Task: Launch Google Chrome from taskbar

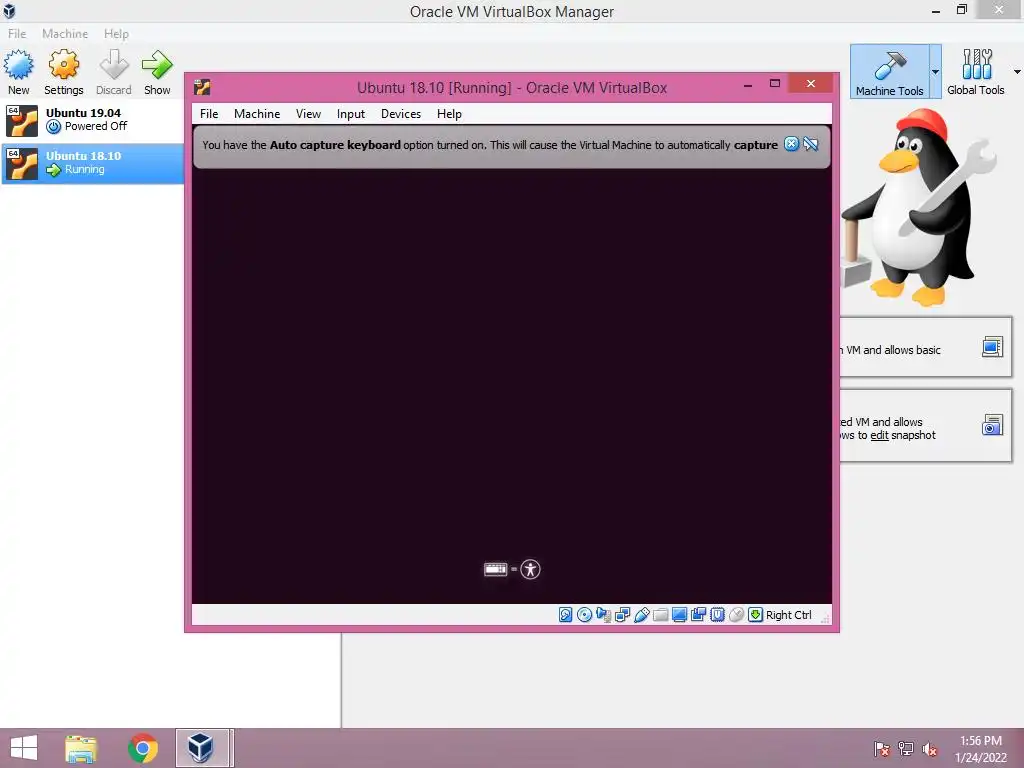Action: (x=142, y=748)
